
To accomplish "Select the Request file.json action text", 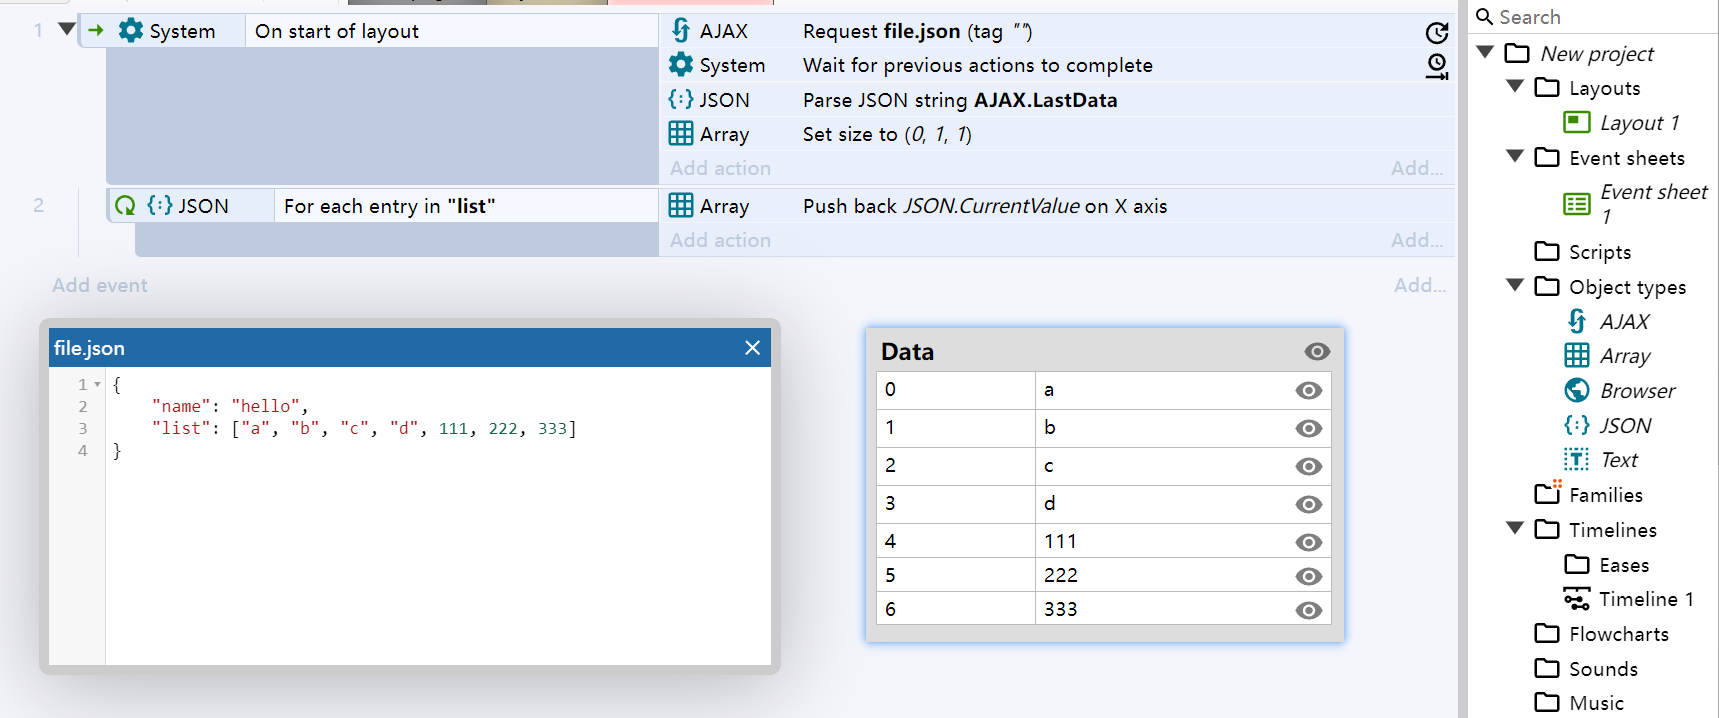I will [918, 31].
